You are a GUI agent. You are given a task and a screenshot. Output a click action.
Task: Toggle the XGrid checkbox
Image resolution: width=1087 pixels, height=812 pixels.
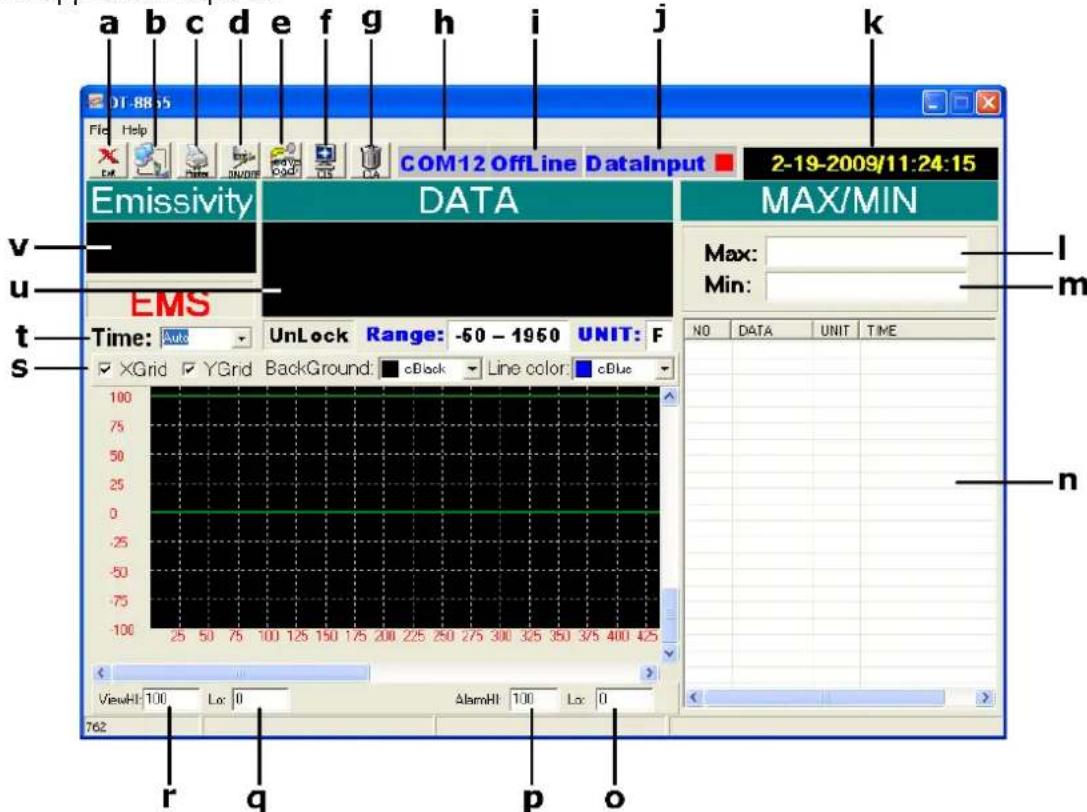click(105, 369)
